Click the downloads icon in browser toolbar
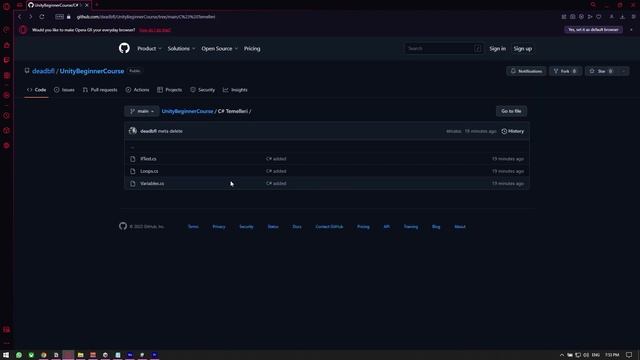The width and height of the screenshot is (640, 360). (x=622, y=17)
